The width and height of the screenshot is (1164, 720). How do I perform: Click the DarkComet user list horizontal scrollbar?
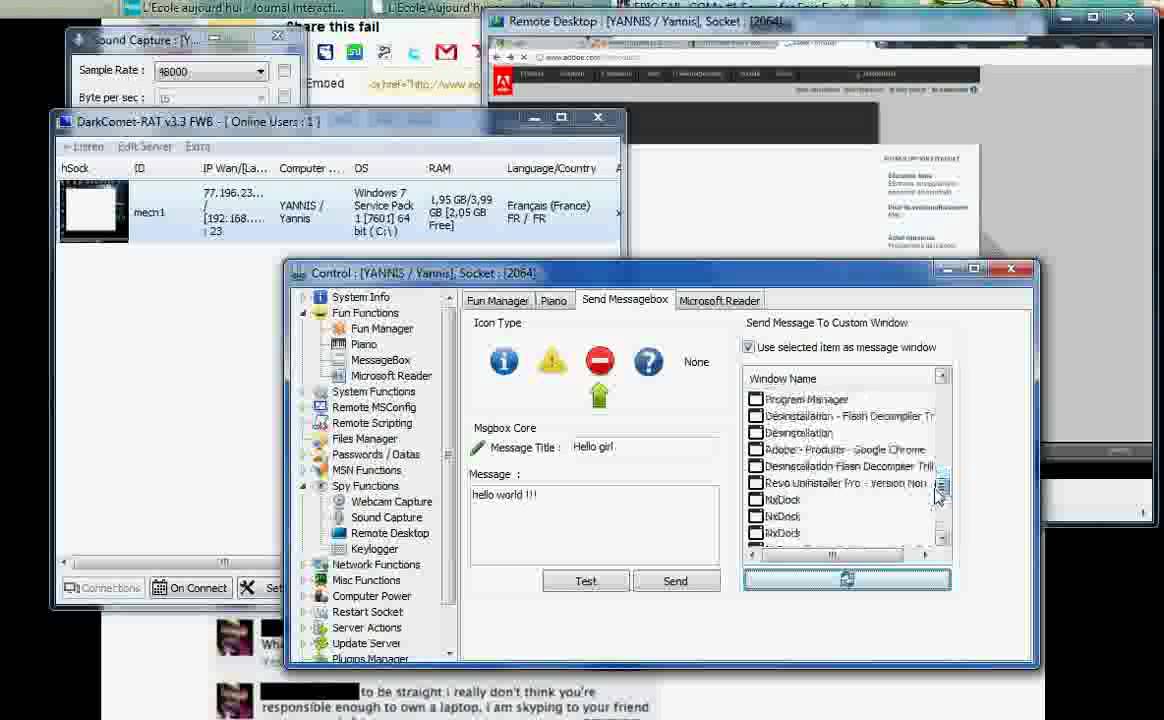[172, 563]
